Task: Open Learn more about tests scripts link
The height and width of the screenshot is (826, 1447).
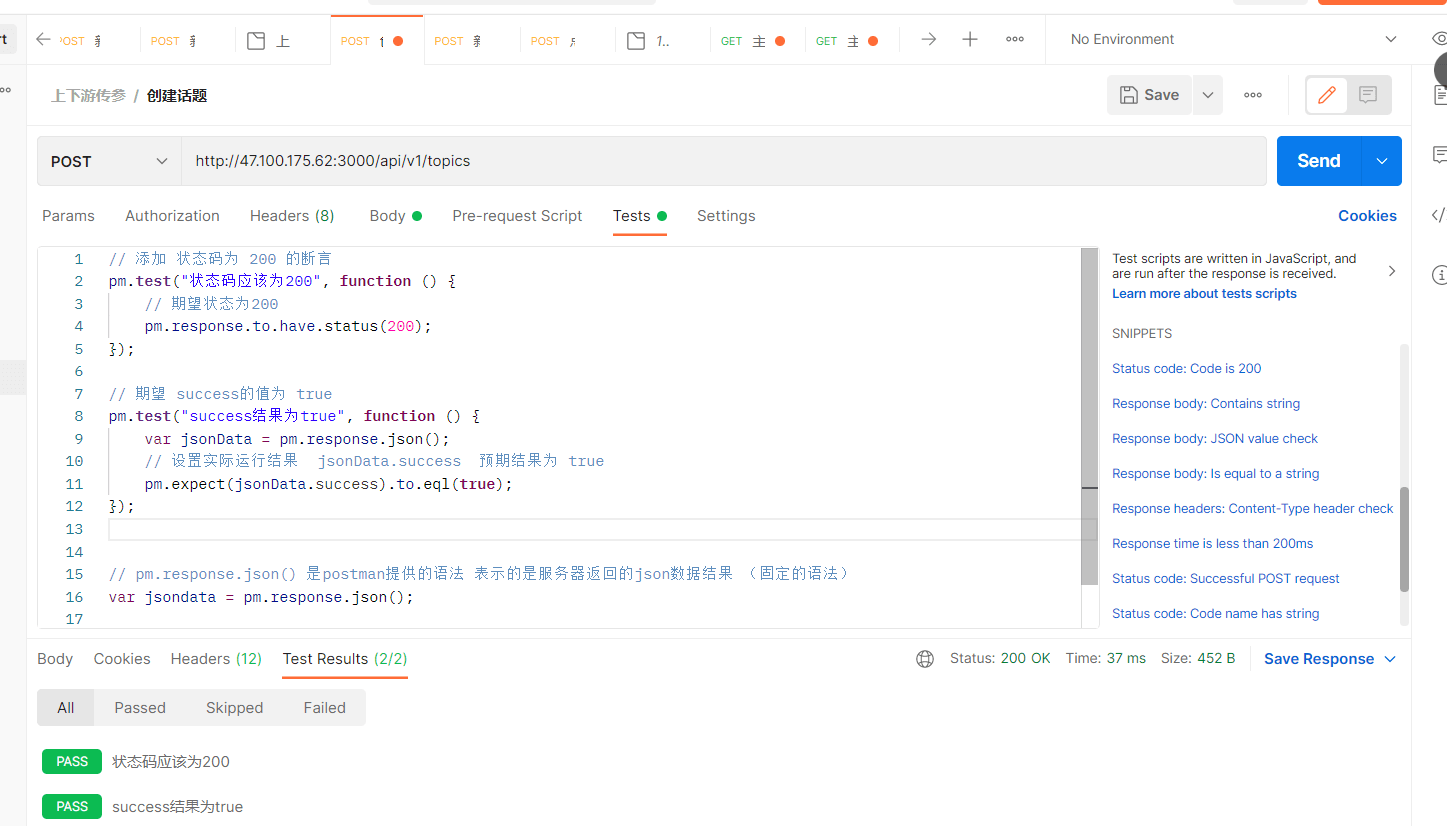Action: (x=1204, y=294)
